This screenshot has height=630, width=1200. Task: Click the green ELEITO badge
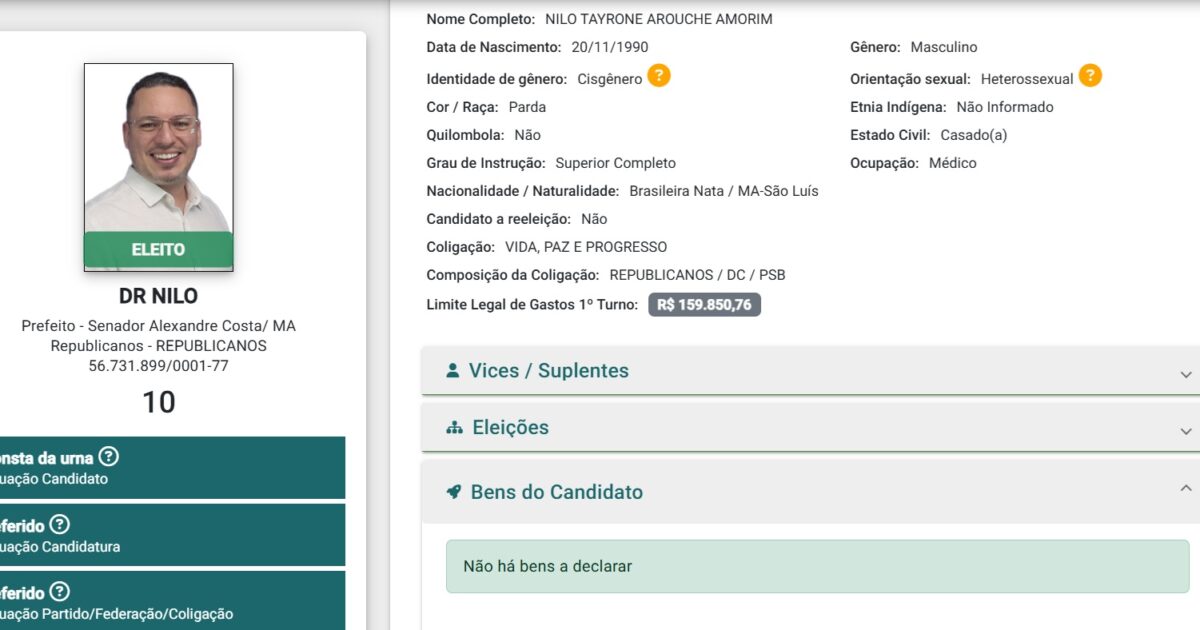(158, 250)
